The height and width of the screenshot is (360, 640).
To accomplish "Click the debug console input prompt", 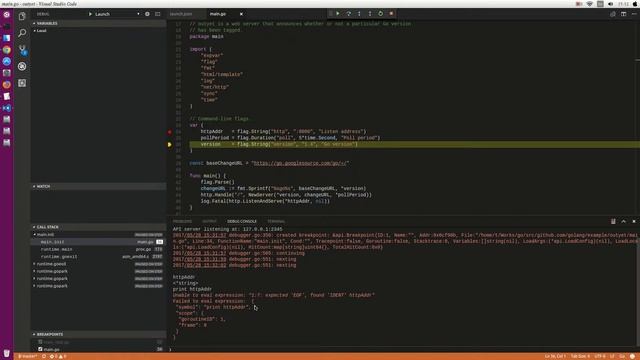I will [x=402, y=349].
